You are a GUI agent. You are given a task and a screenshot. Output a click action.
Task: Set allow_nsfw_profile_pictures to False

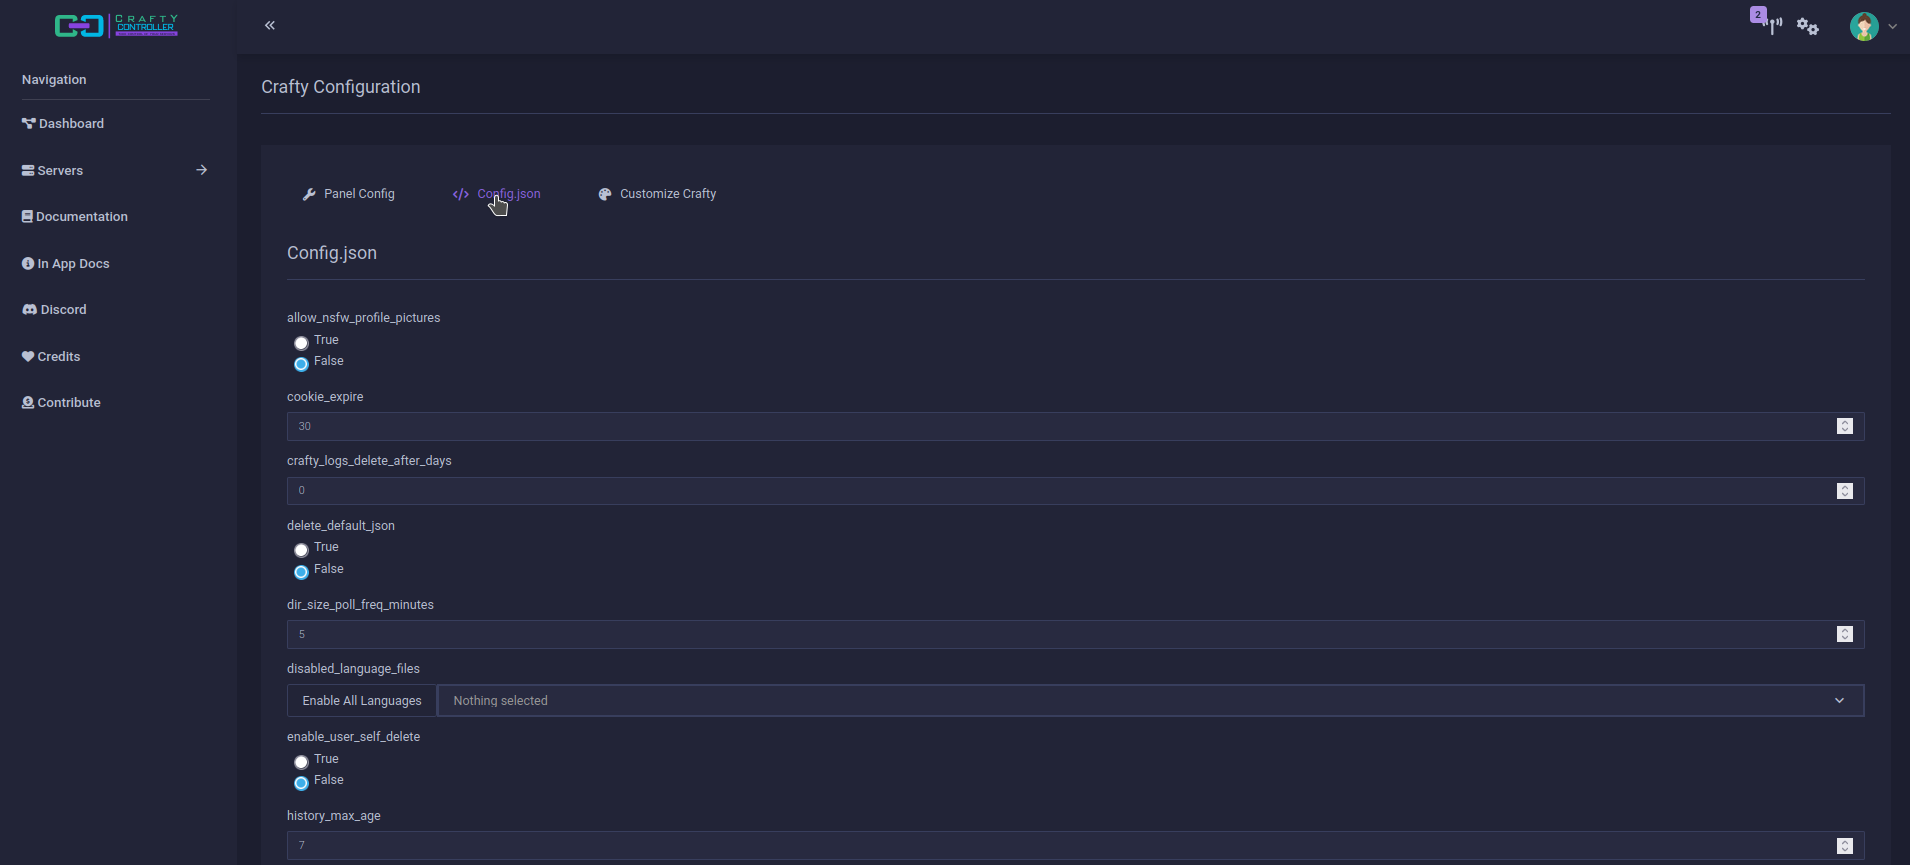click(301, 364)
